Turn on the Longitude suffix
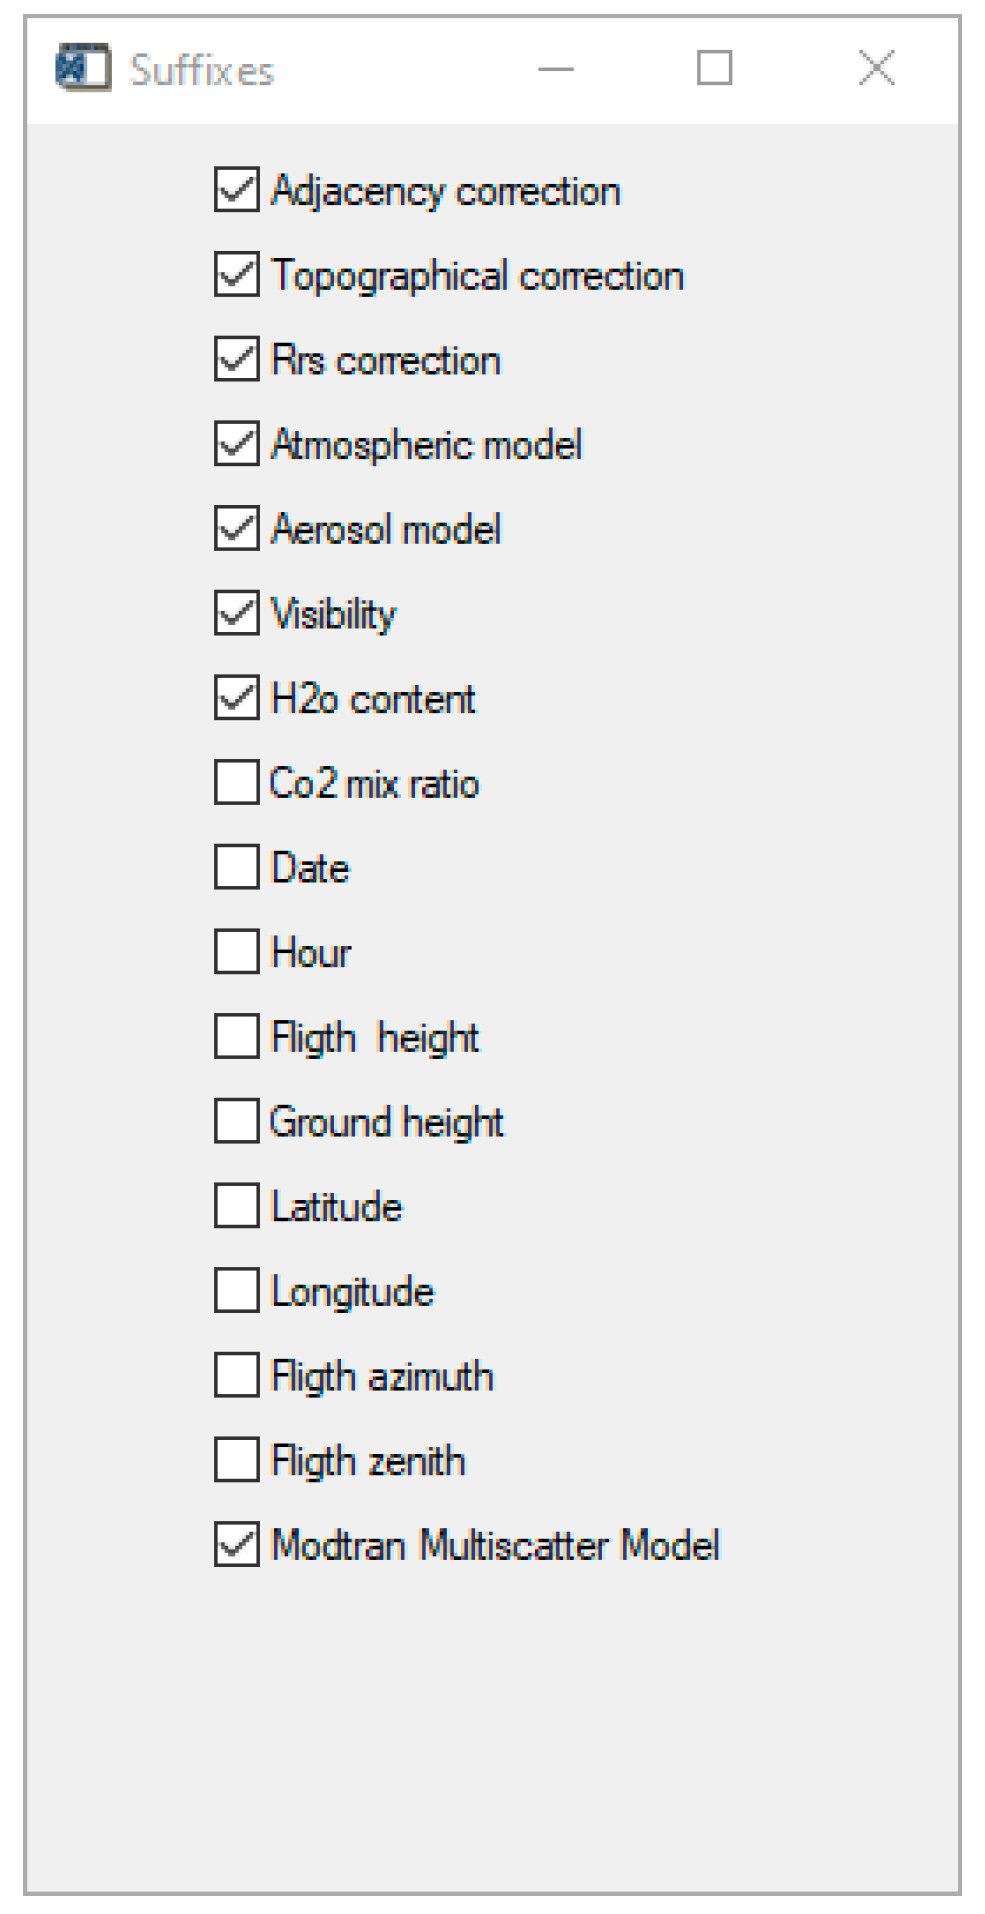This screenshot has height=1914, width=985. (x=236, y=1291)
